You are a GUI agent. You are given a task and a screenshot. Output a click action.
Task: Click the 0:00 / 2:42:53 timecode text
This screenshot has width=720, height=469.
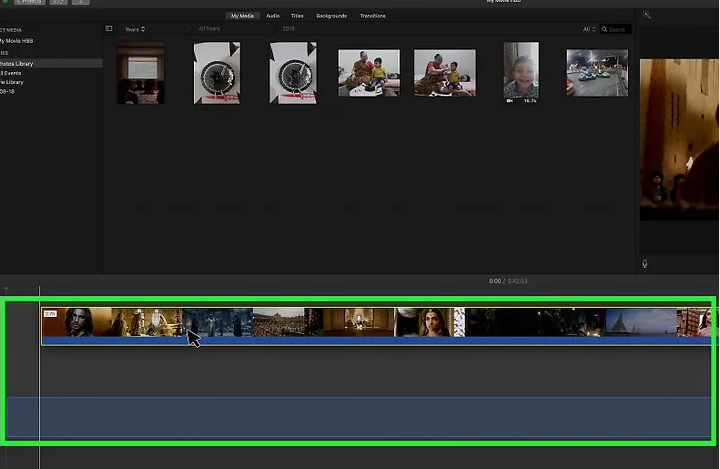coord(508,281)
